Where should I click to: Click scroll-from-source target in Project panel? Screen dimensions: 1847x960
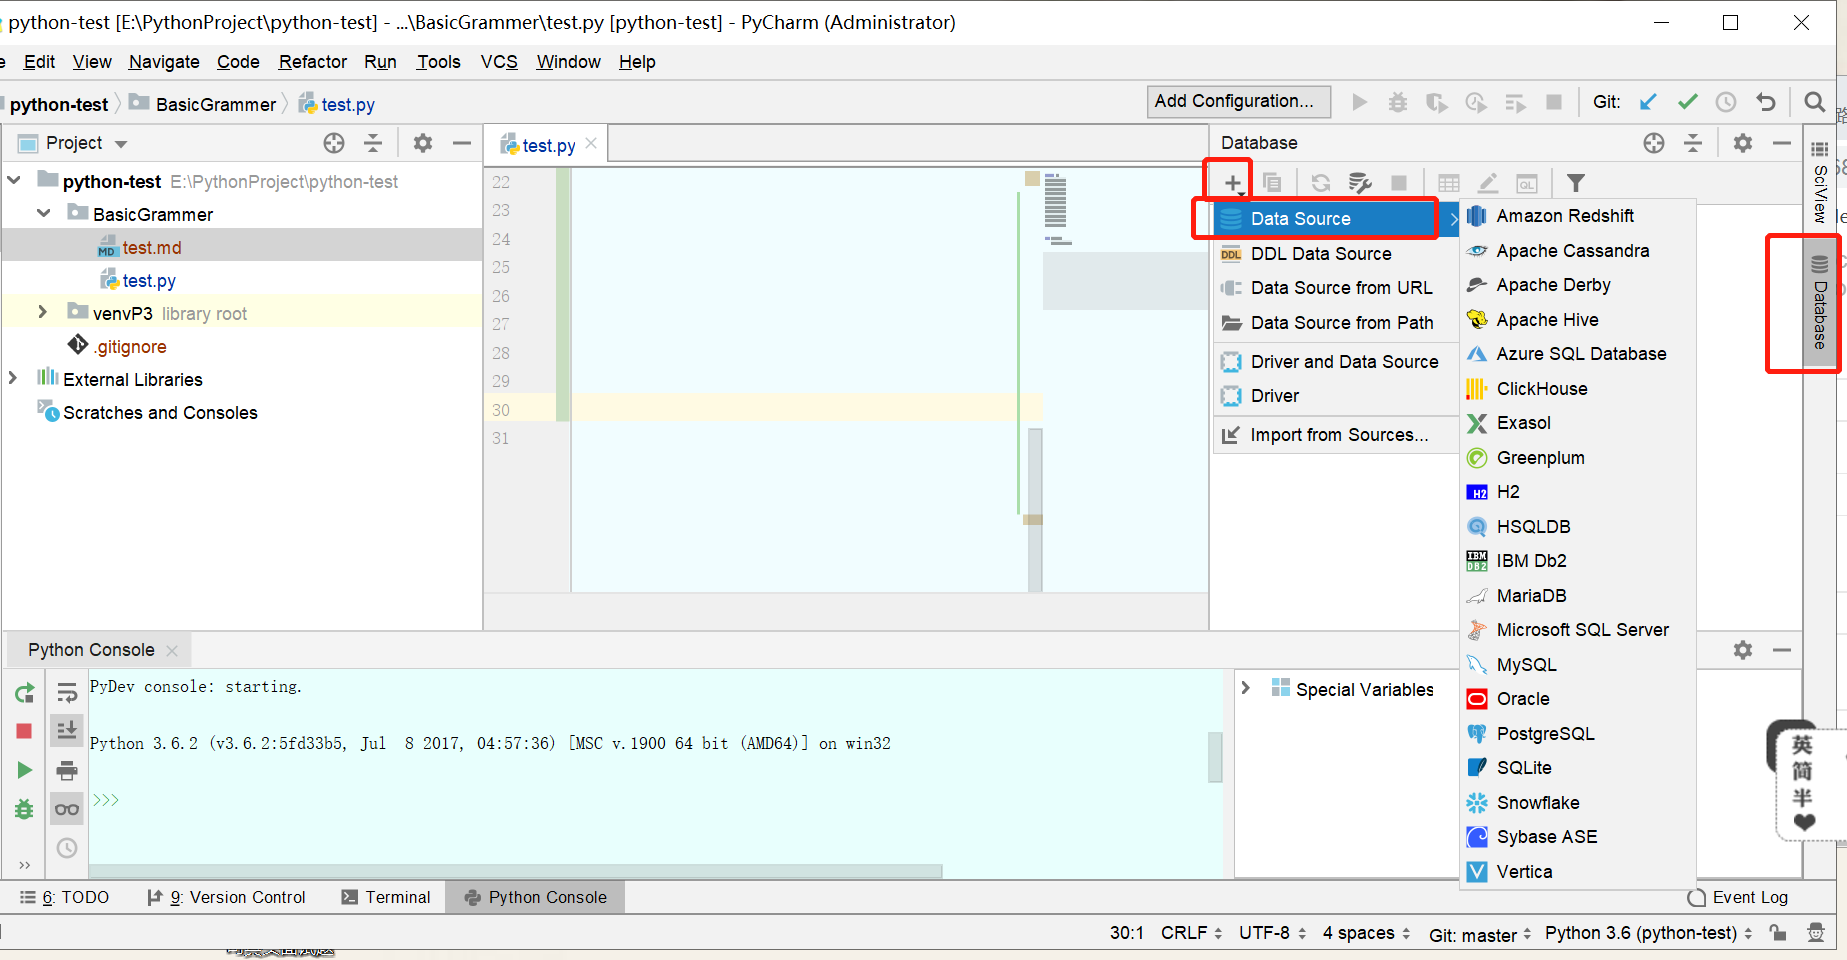tap(334, 143)
